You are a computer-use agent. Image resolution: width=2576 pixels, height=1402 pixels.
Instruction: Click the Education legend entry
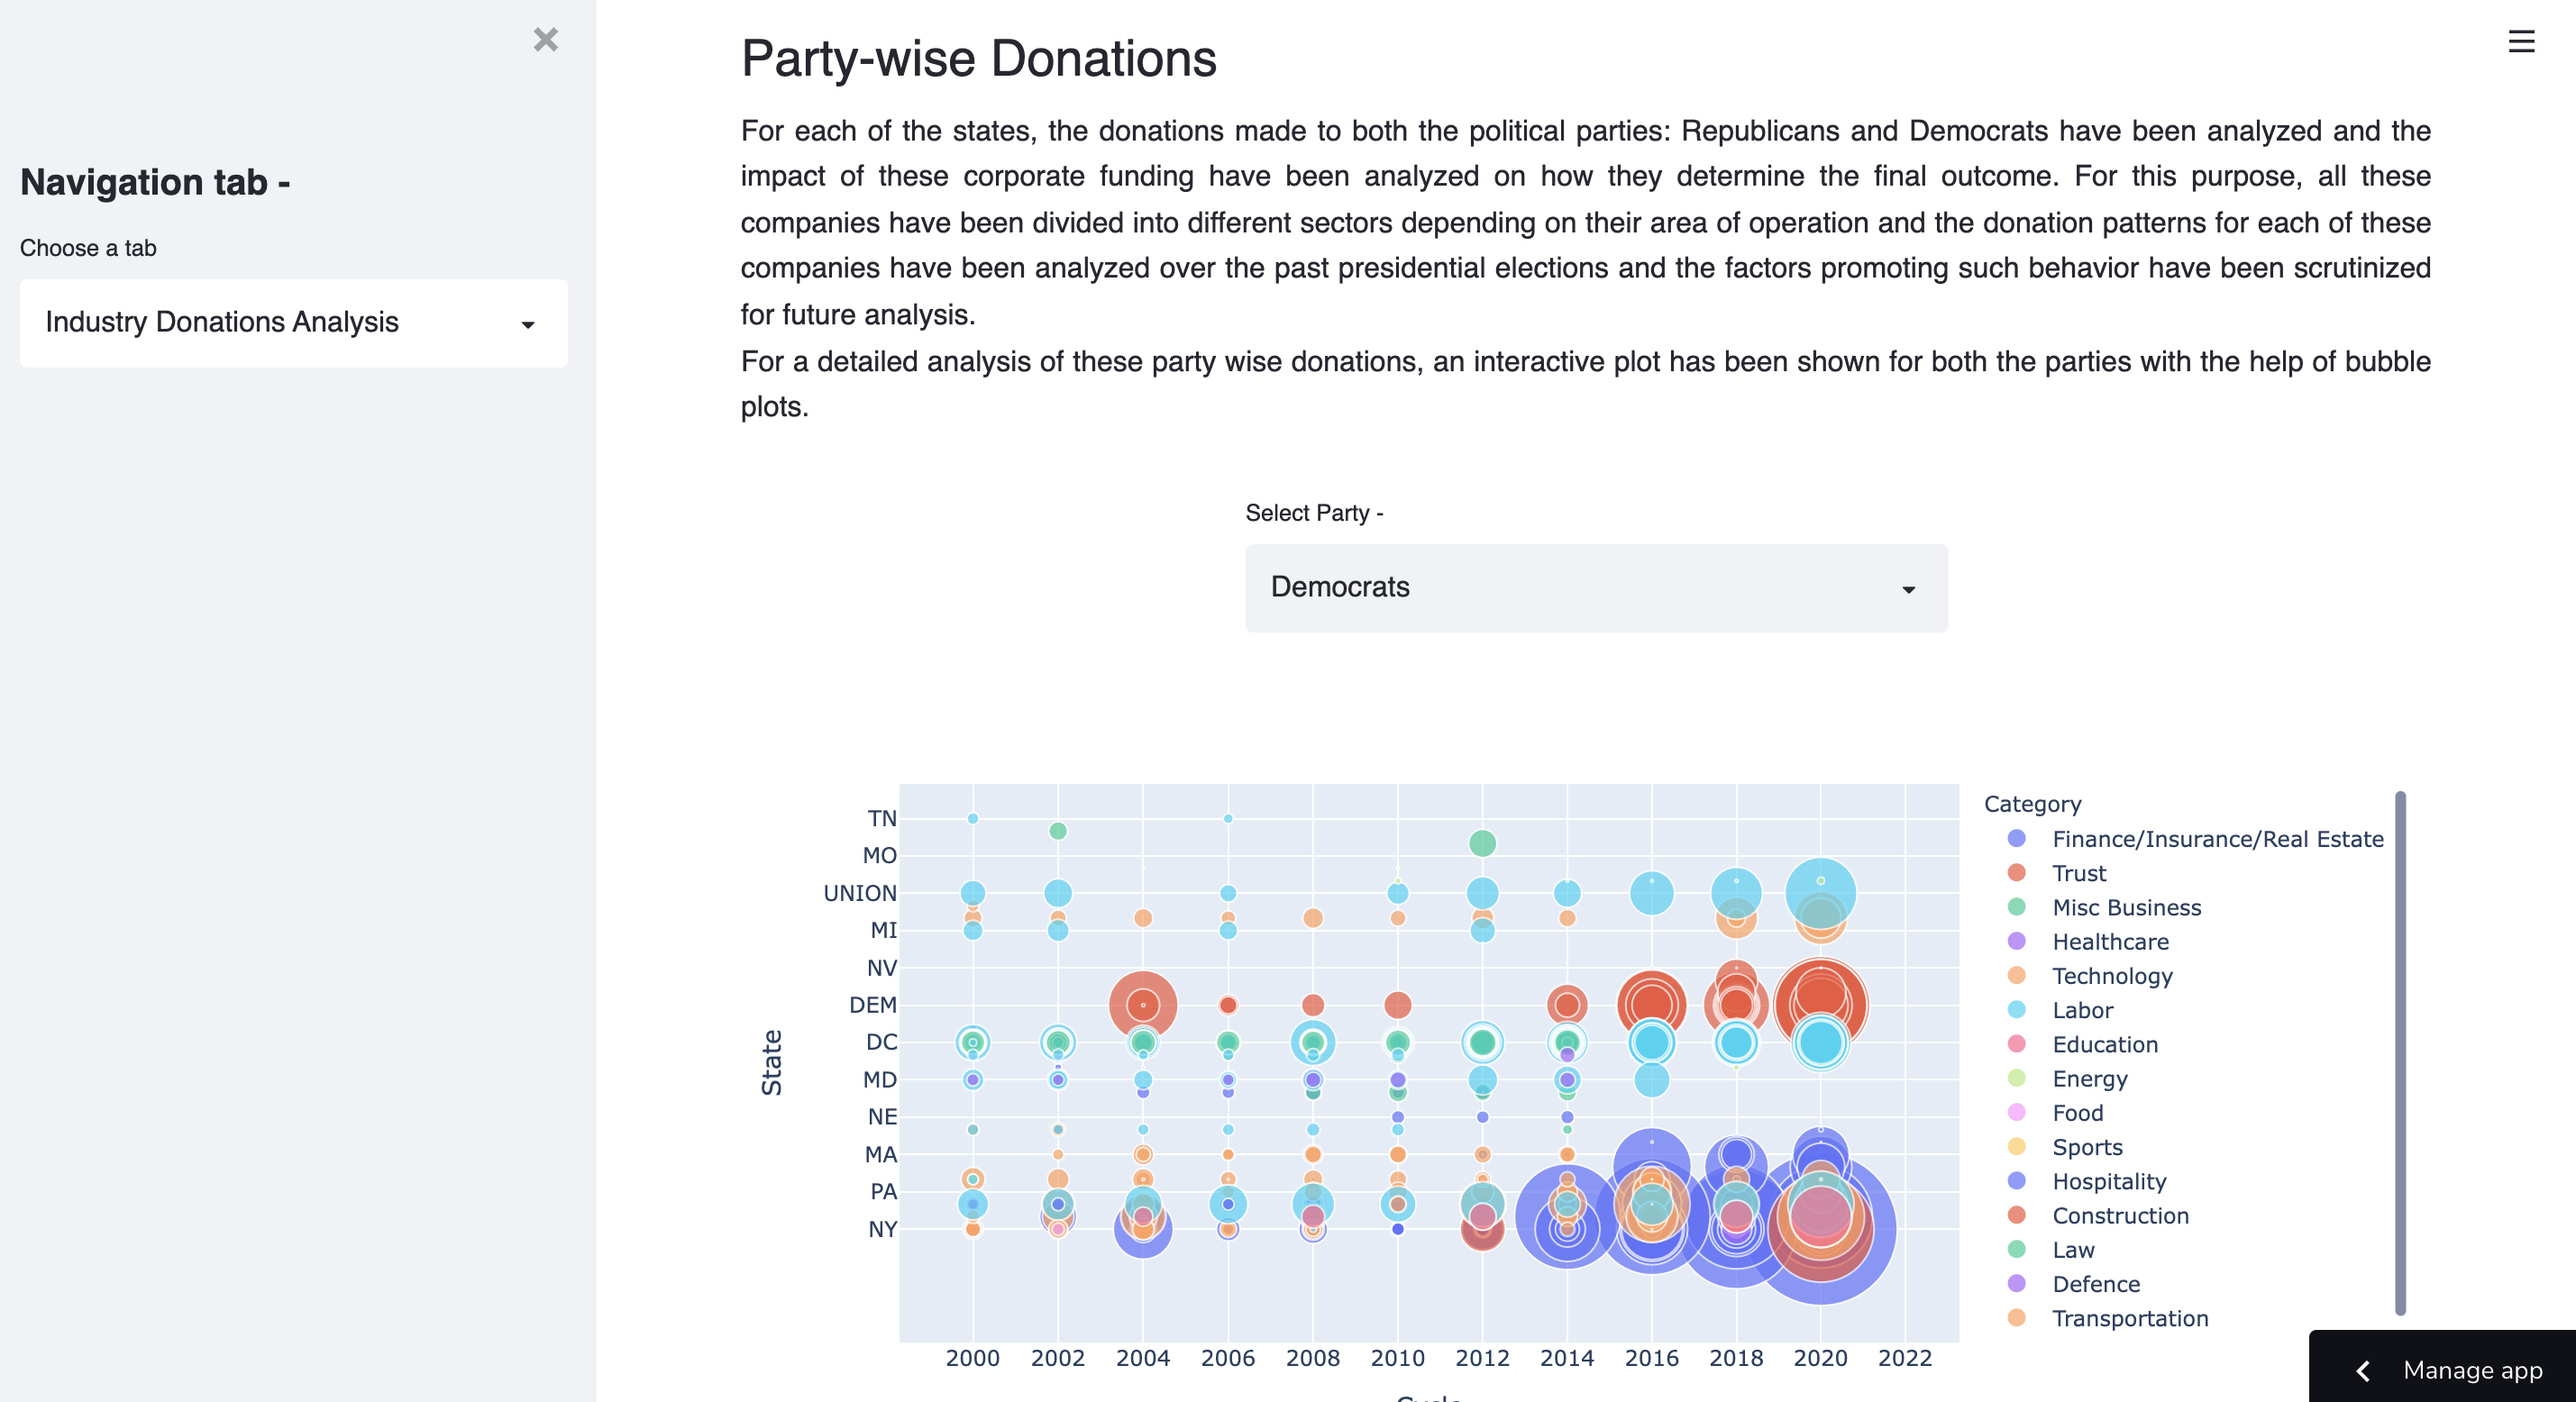(x=2104, y=1044)
